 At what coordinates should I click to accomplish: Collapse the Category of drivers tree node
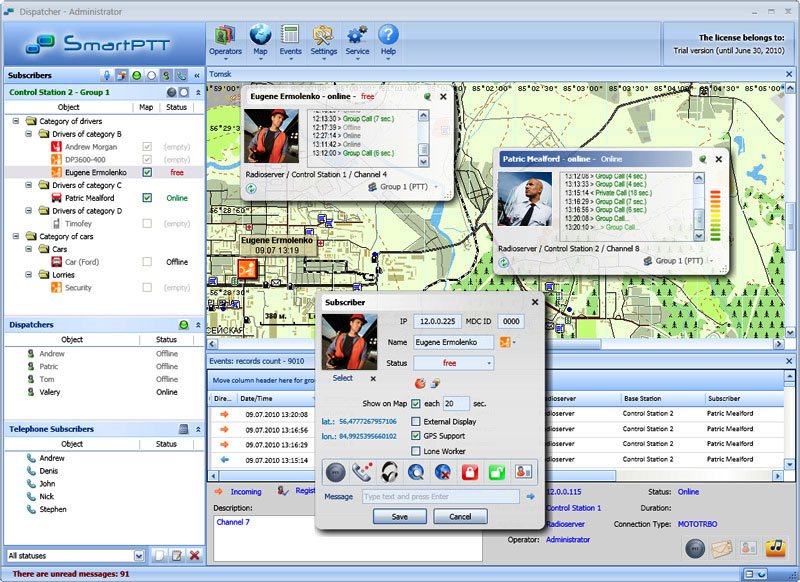(x=17, y=121)
